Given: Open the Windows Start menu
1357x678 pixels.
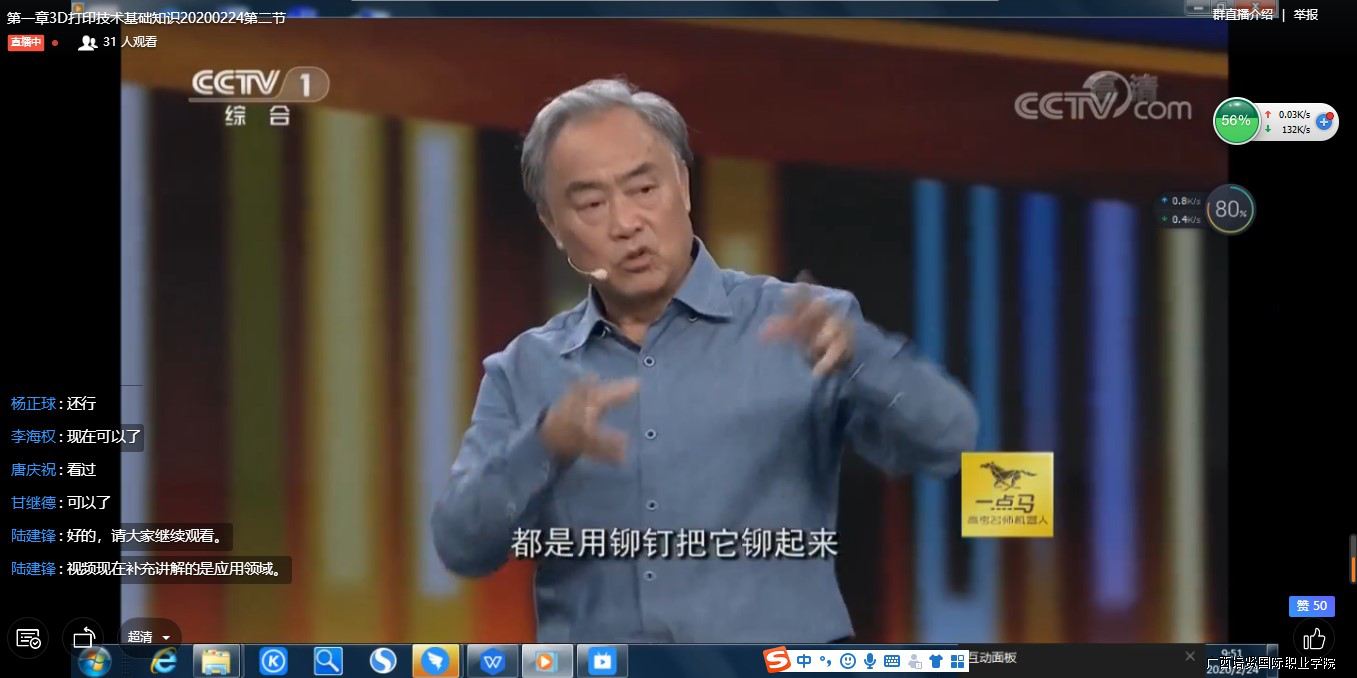Looking at the screenshot, I should click(x=95, y=661).
